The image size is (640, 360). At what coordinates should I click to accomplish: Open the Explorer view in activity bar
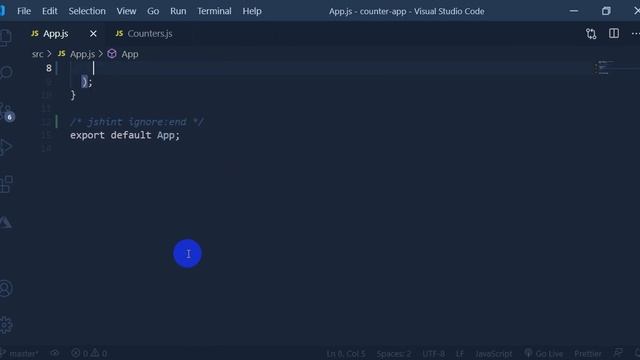(5, 38)
